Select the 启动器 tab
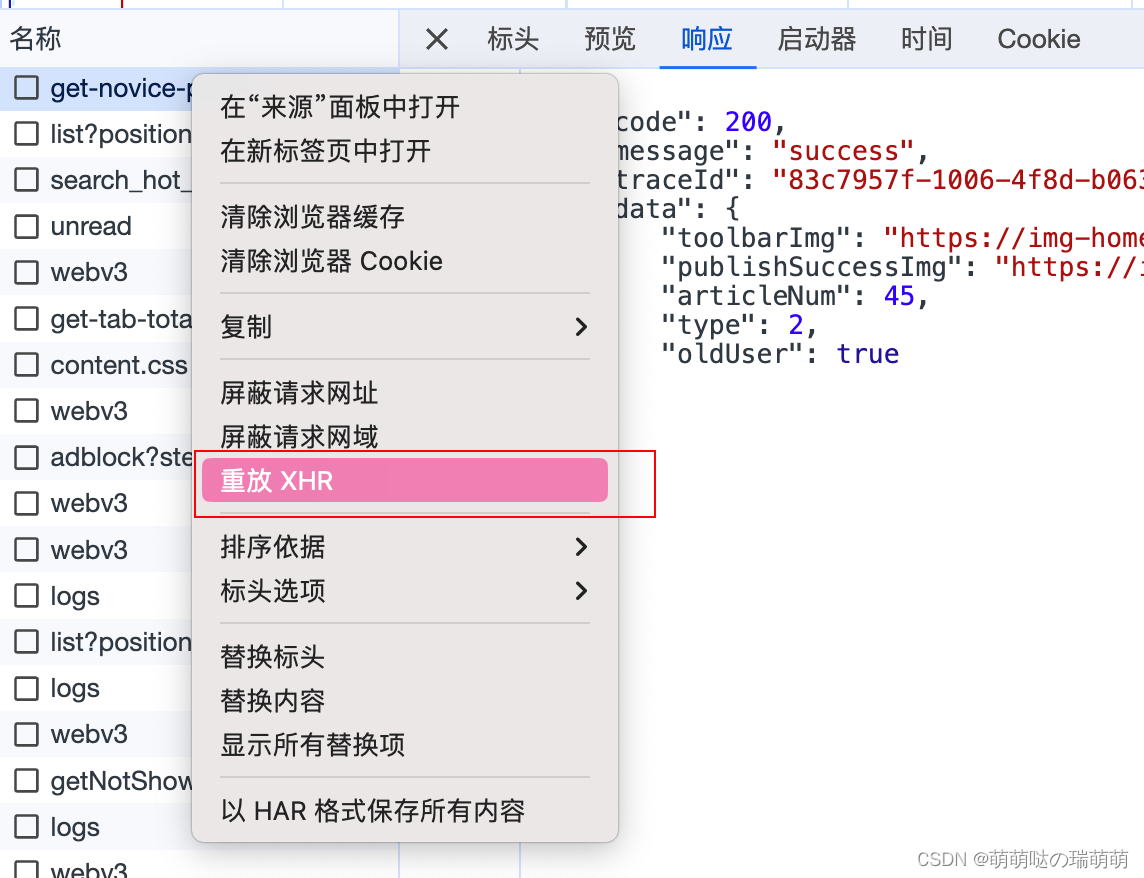 point(816,40)
